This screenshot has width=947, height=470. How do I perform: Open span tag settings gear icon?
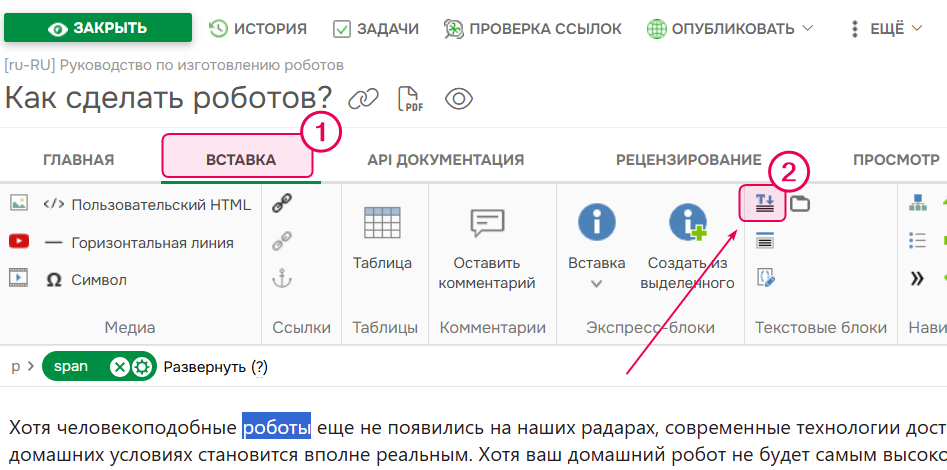coord(142,367)
